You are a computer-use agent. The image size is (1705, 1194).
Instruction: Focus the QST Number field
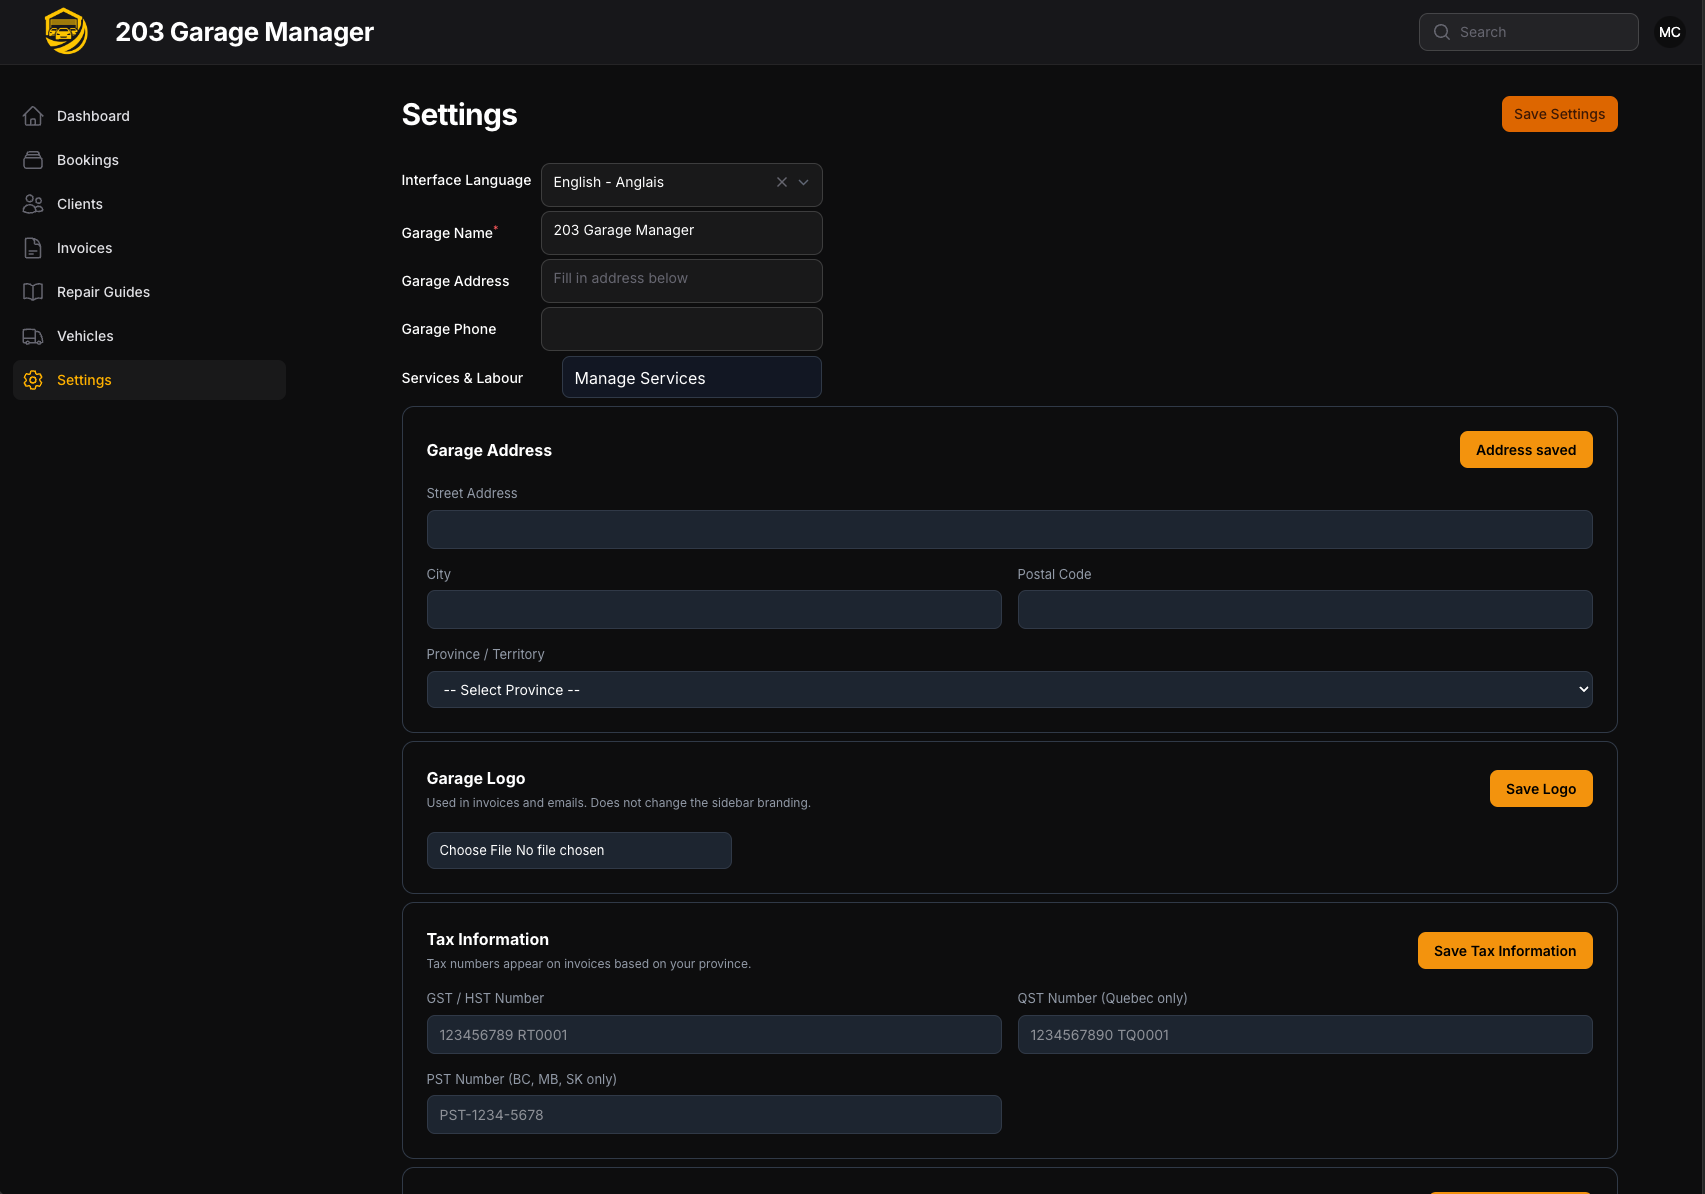coord(1305,1035)
